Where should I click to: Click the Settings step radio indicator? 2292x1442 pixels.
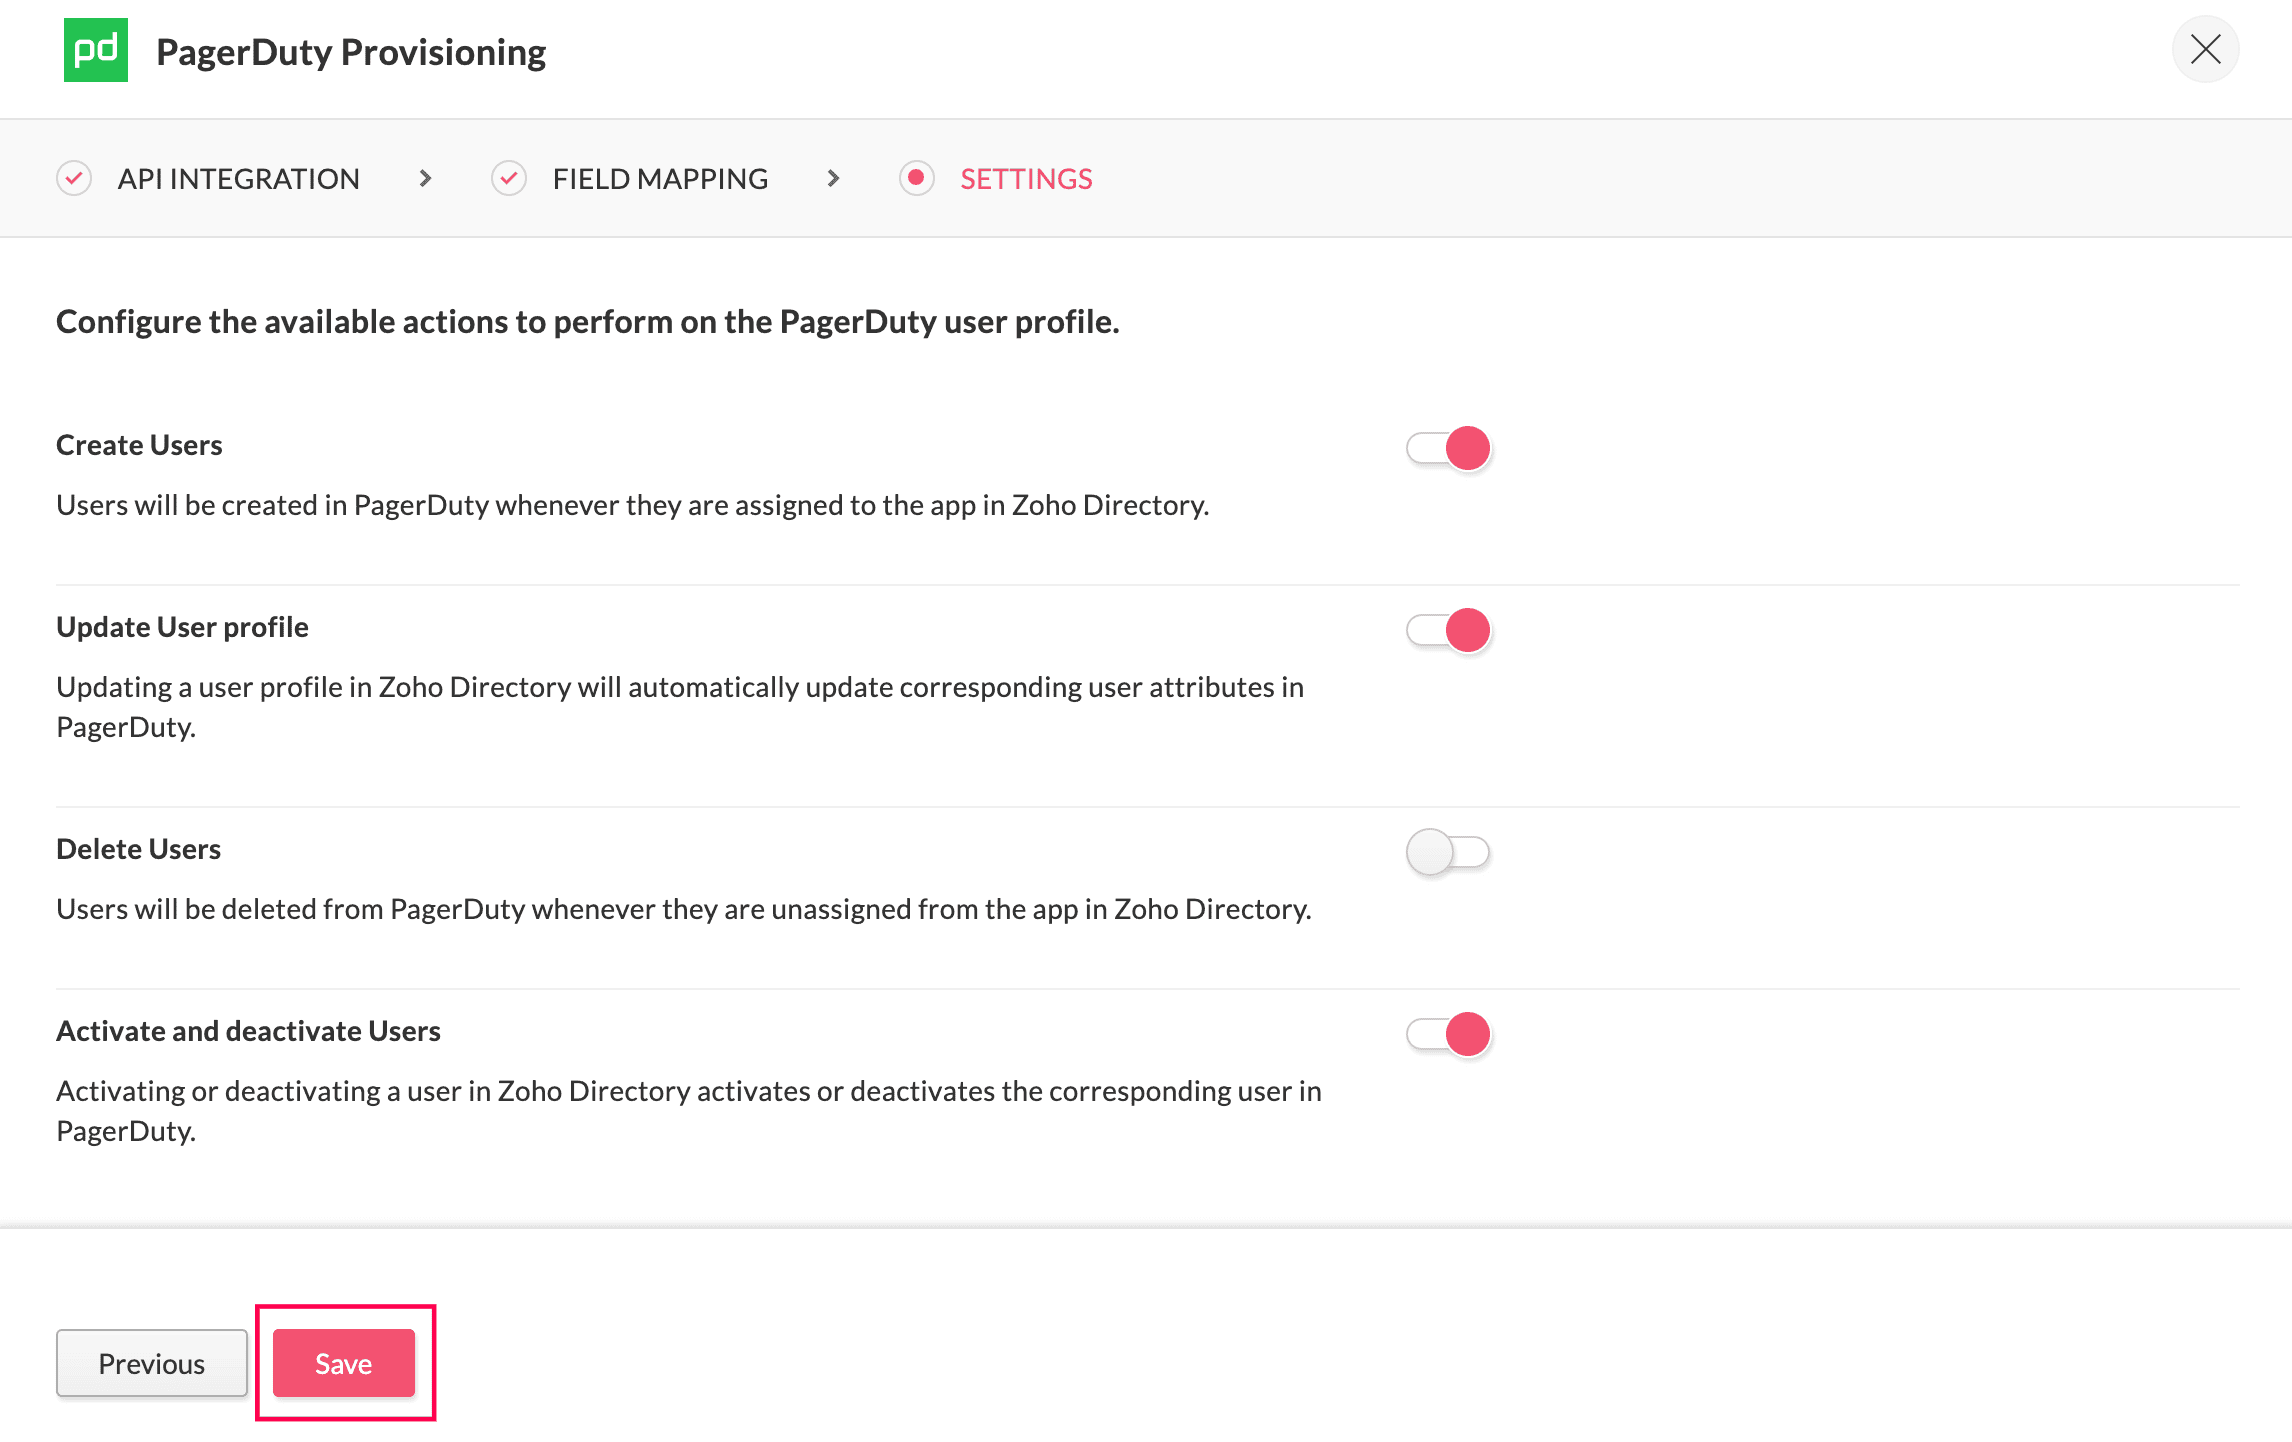916,179
